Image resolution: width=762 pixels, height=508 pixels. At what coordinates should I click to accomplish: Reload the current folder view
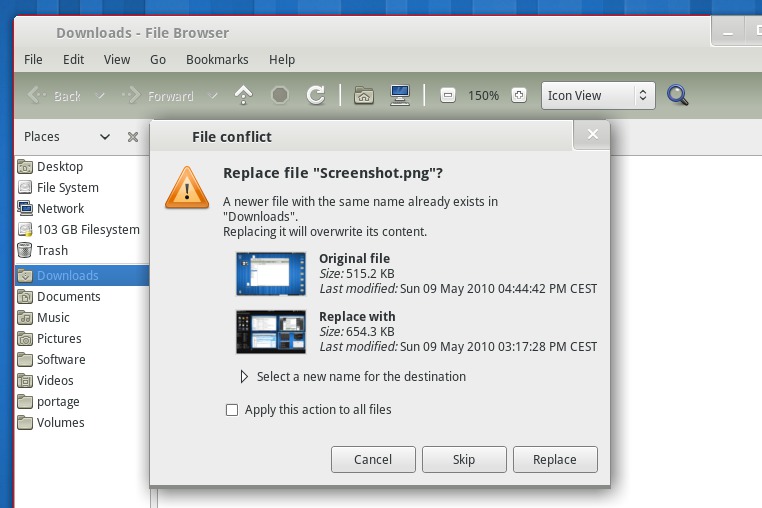click(x=316, y=95)
